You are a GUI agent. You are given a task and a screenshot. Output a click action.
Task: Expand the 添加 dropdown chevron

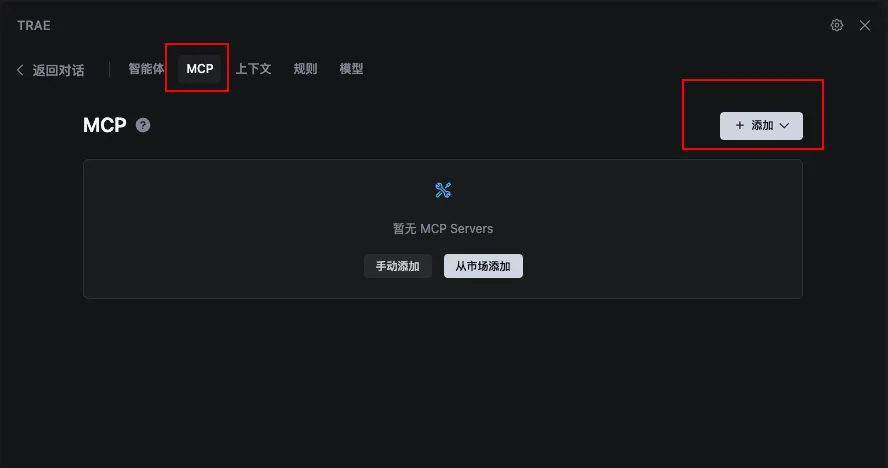(x=784, y=126)
